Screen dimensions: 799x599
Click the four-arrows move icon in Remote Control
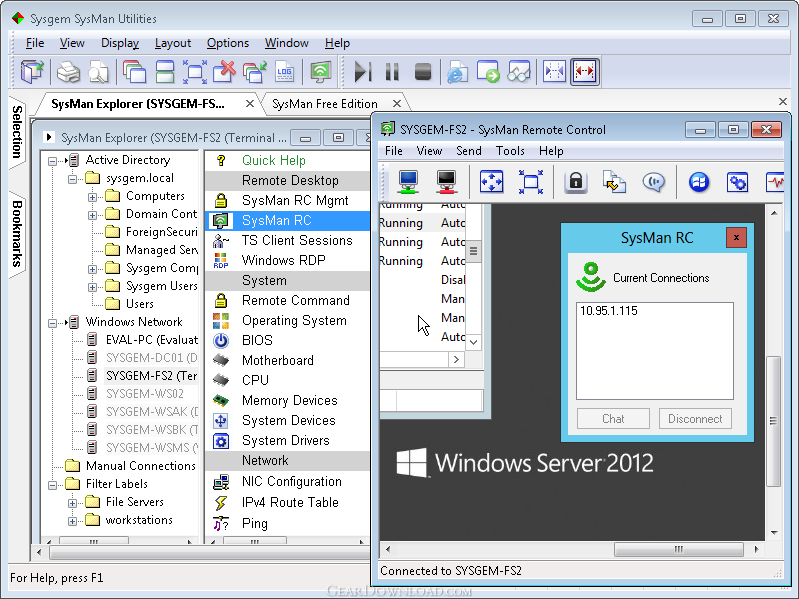coord(491,182)
